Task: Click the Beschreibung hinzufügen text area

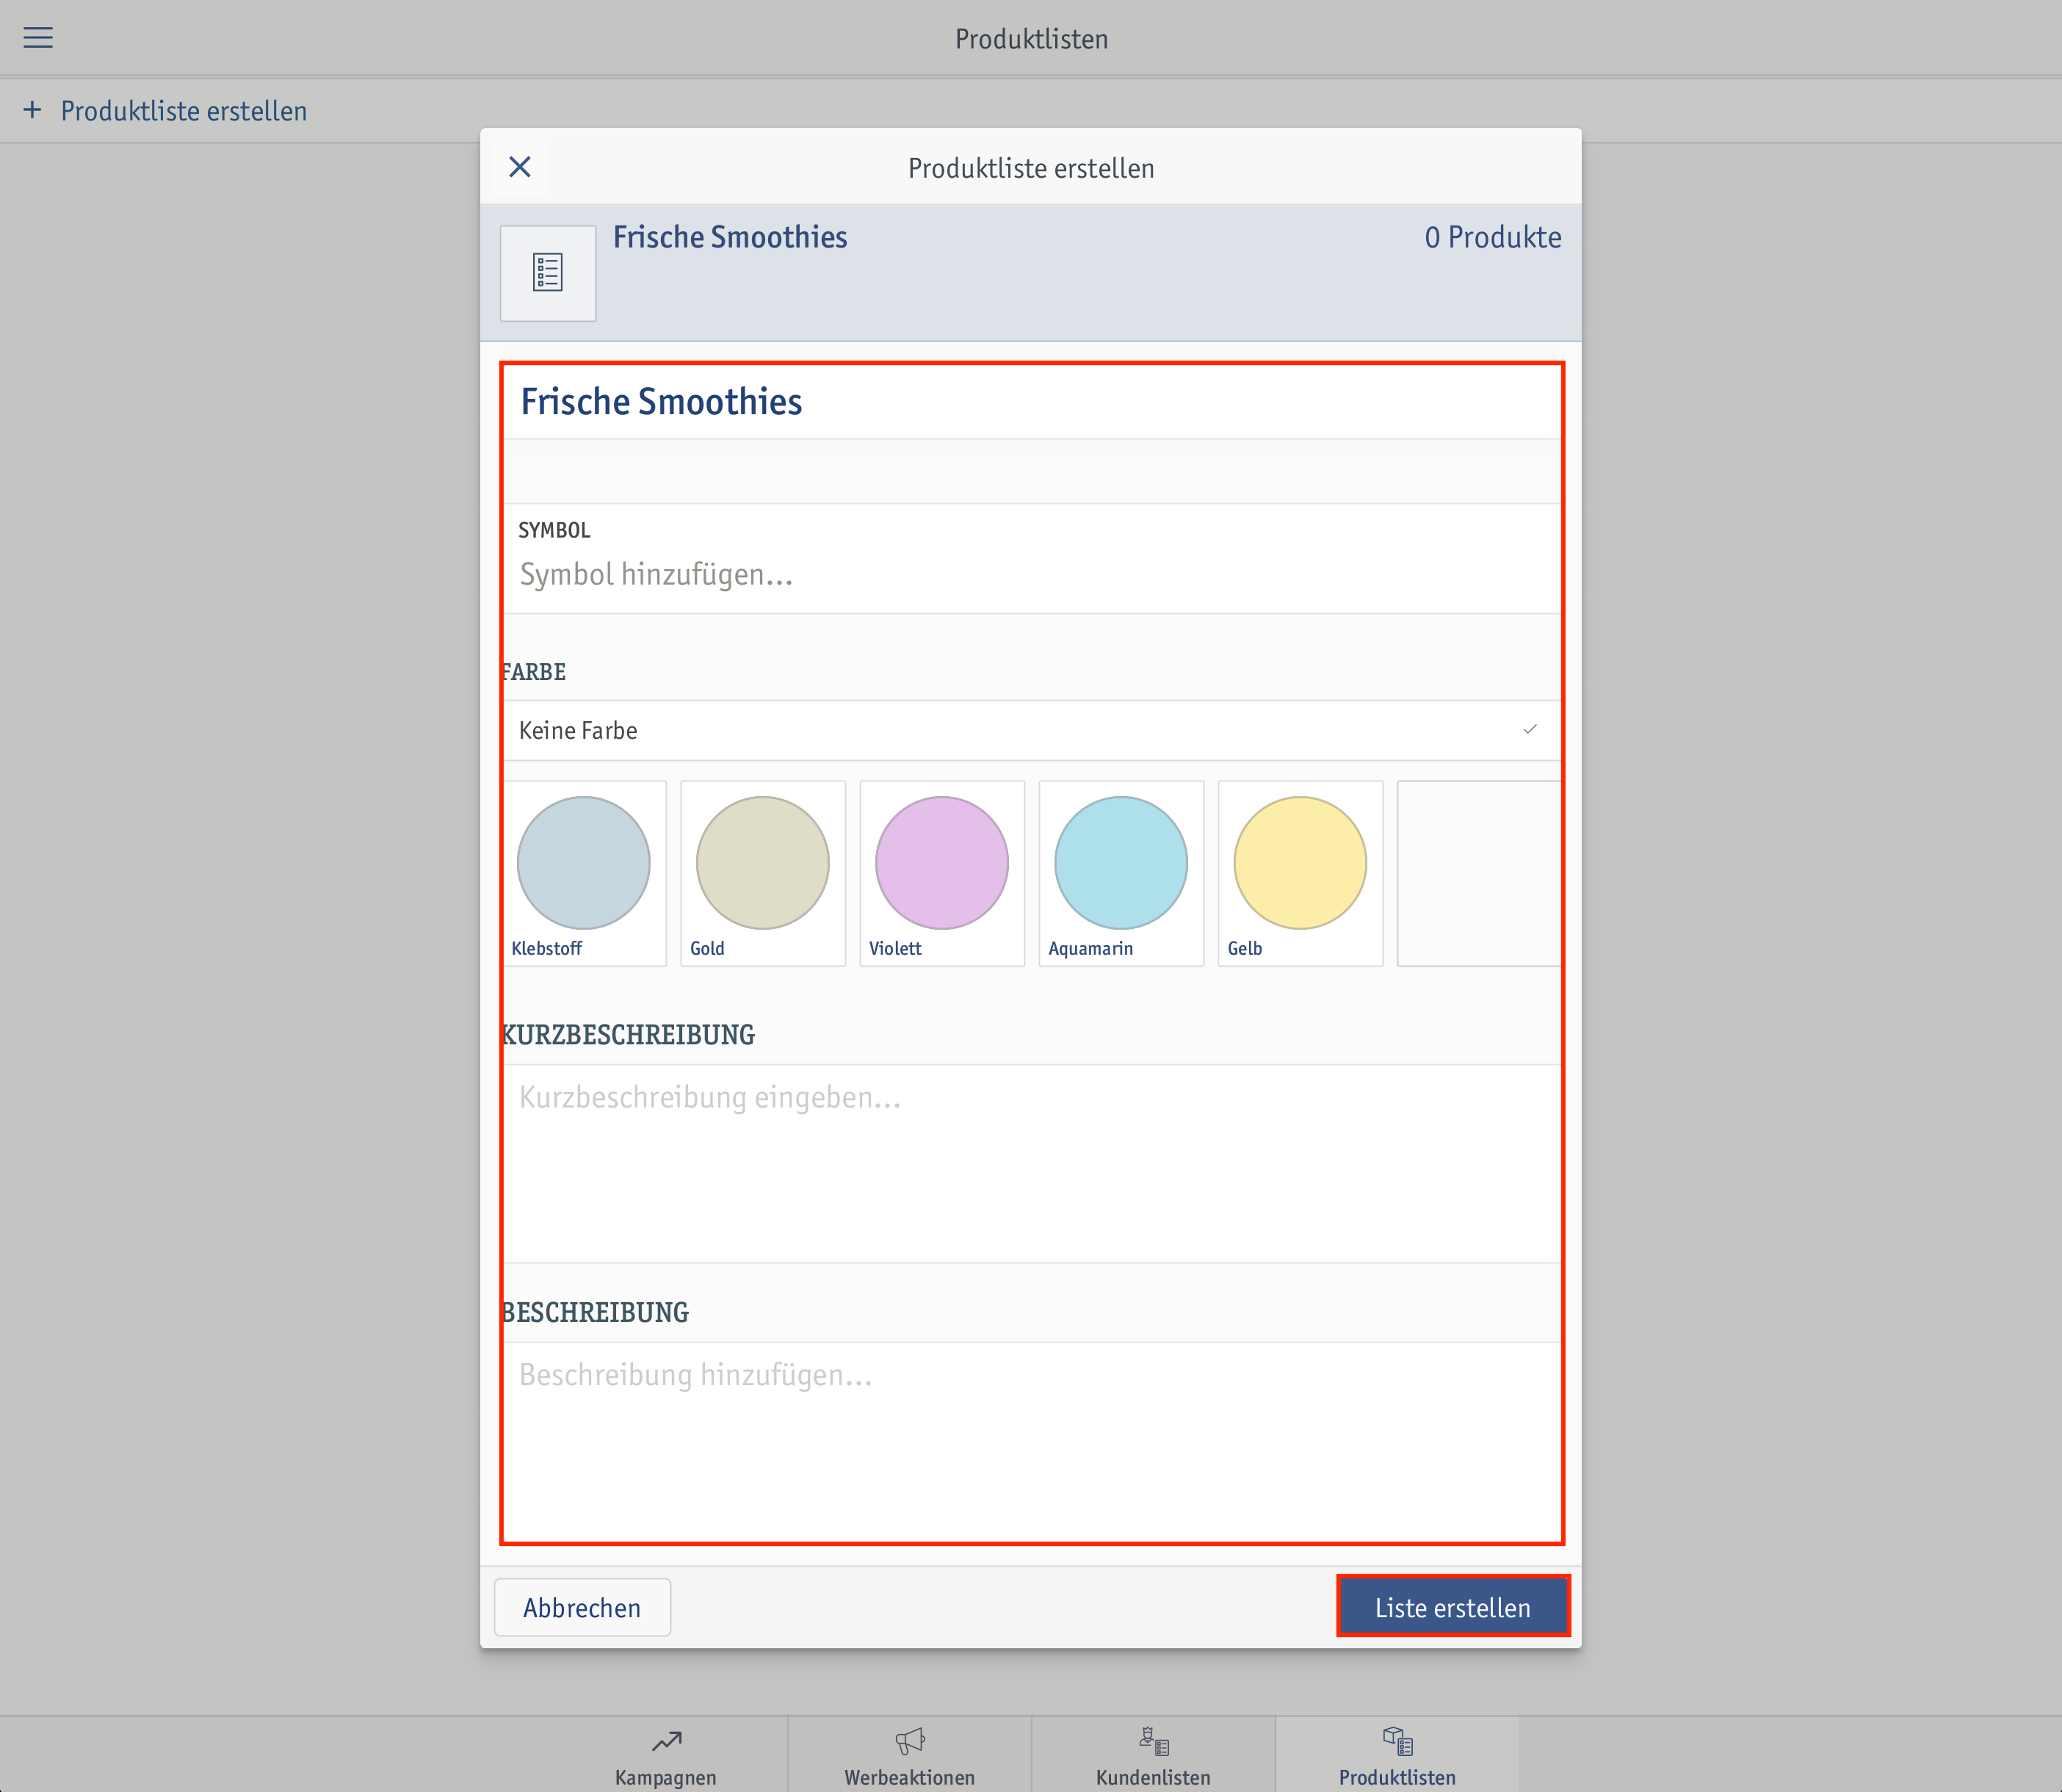Action: pyautogui.click(x=1032, y=1441)
